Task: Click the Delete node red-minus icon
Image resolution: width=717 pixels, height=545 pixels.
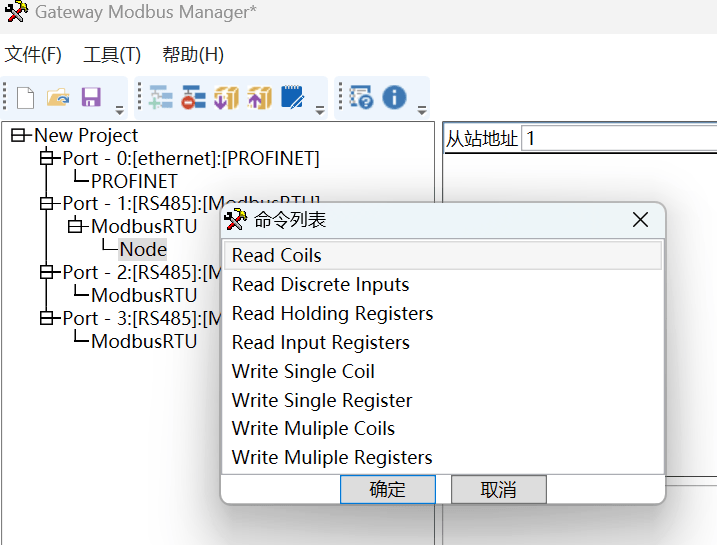Action: click(193, 97)
